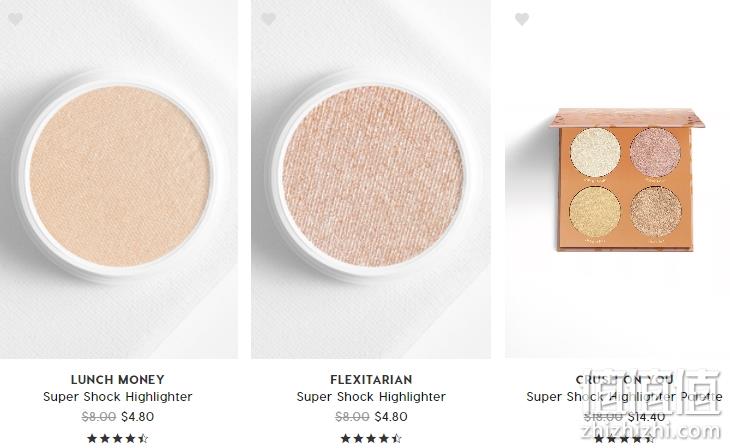Click the $14.40 sale price of the palette
The height and width of the screenshot is (448, 730).
647,417
